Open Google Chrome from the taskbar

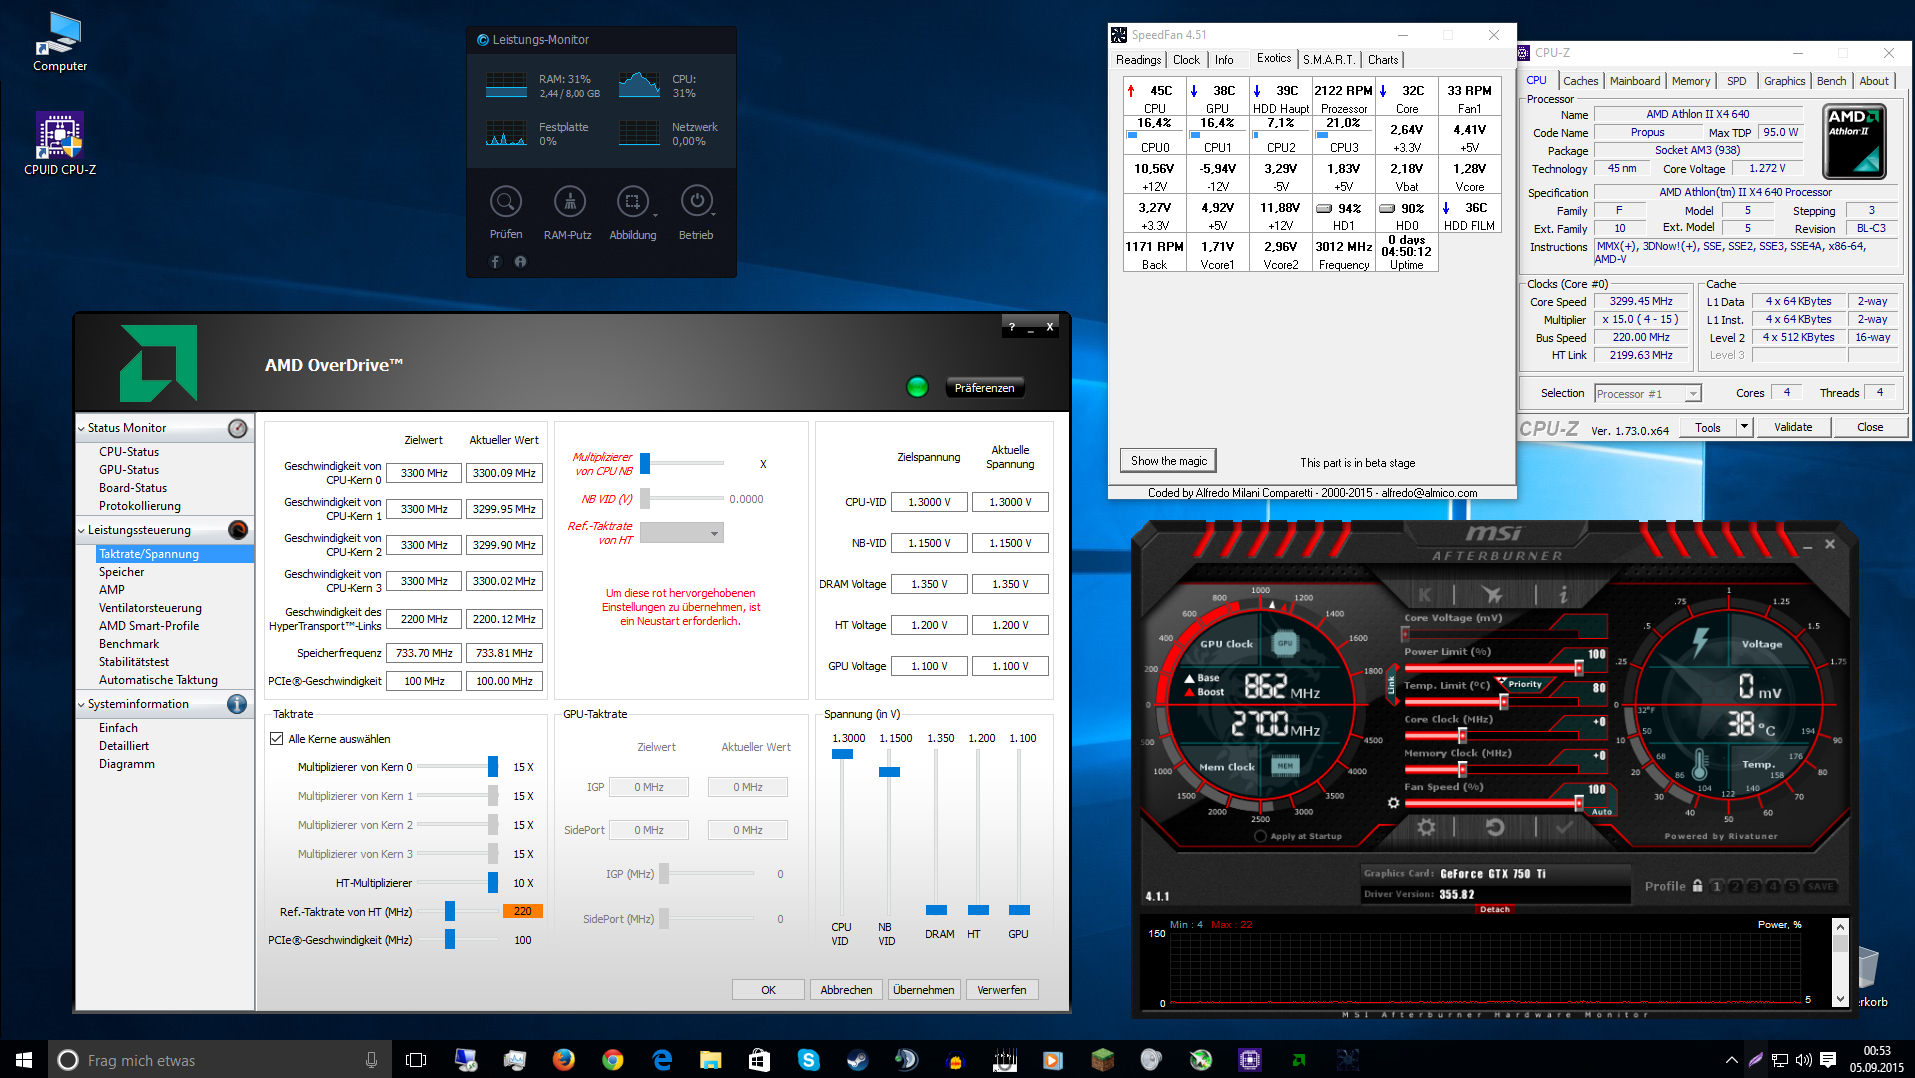click(613, 1060)
